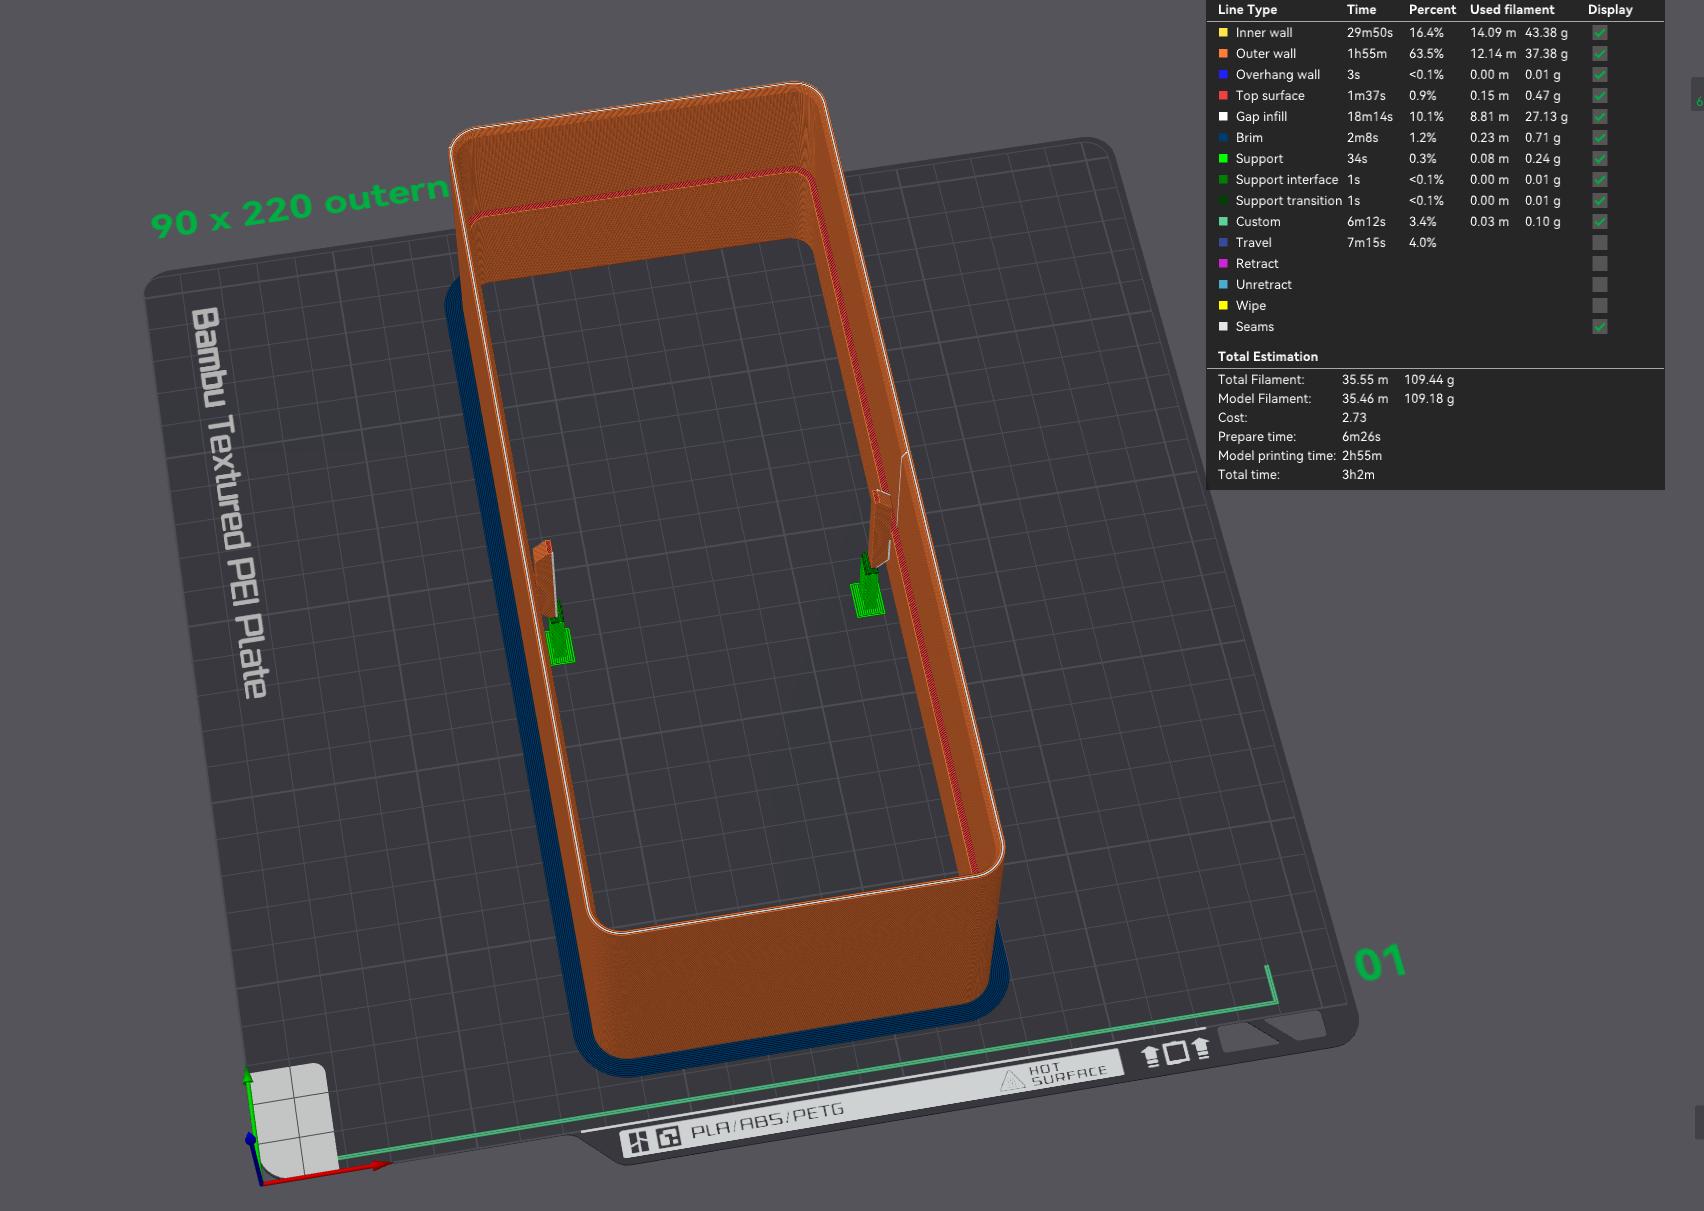Click the magenta Retract color swatch

[x=1223, y=264]
